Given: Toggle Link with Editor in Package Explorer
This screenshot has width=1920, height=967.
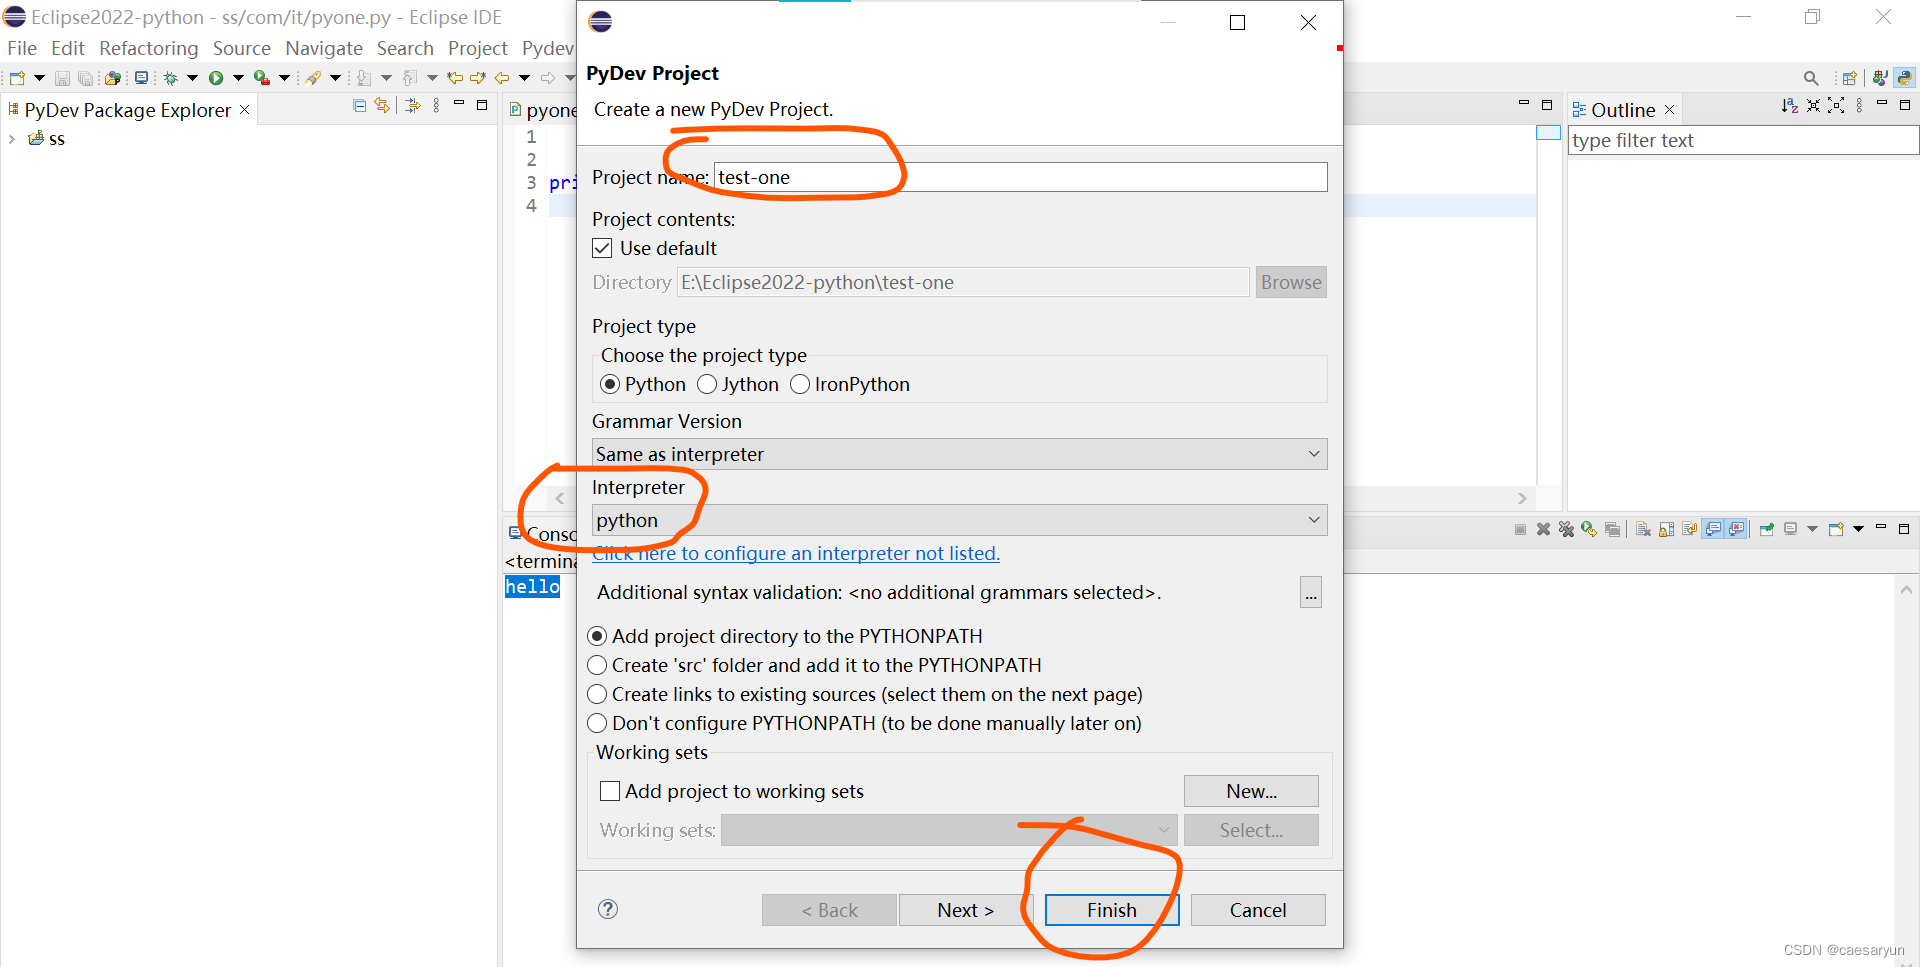Looking at the screenshot, I should tap(382, 106).
